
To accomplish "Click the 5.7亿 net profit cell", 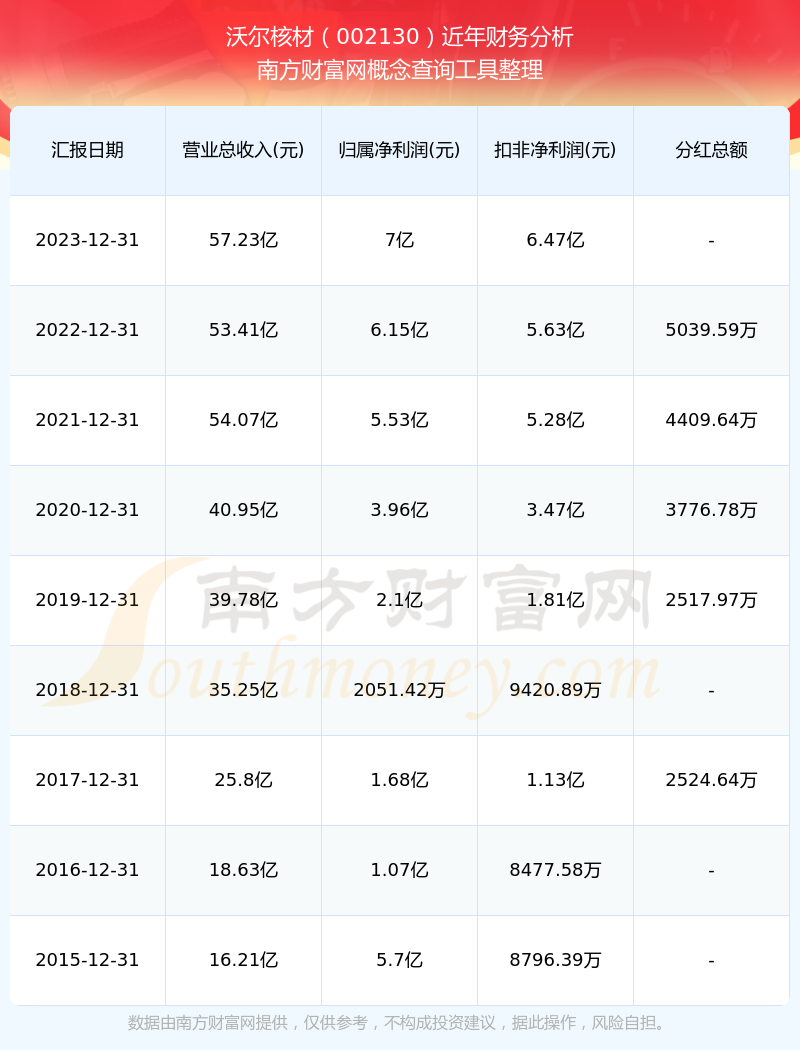I will point(400,960).
